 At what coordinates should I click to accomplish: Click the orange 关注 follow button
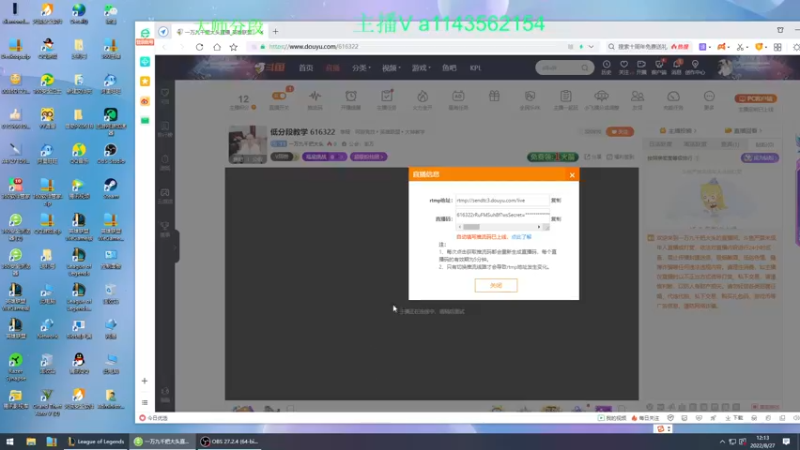(620, 132)
